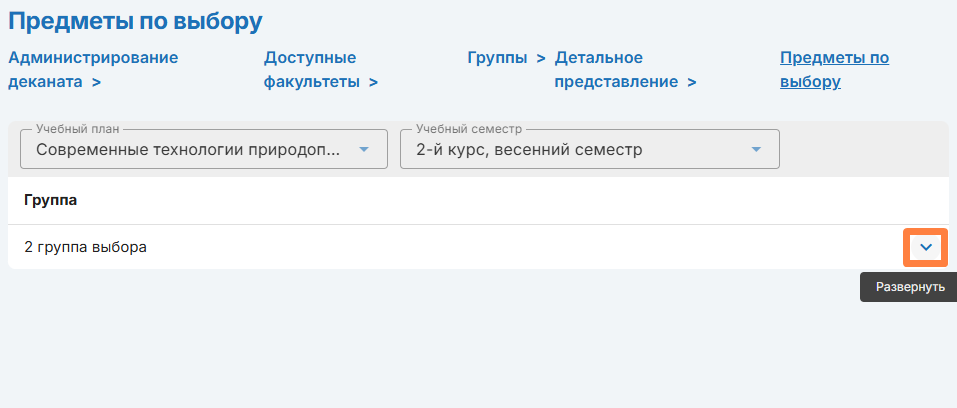Open the "2-й курс, весенний семестр" selector
The width and height of the screenshot is (957, 408).
(x=575, y=150)
